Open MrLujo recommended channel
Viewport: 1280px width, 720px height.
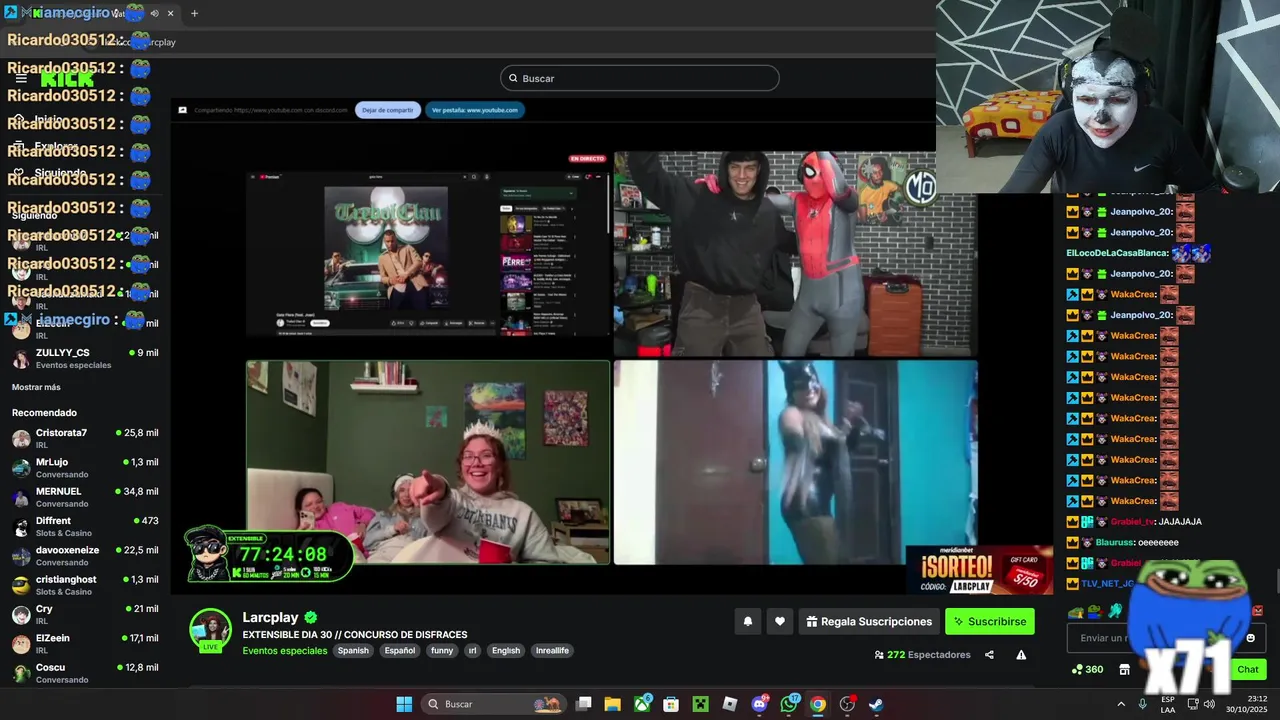pos(85,468)
